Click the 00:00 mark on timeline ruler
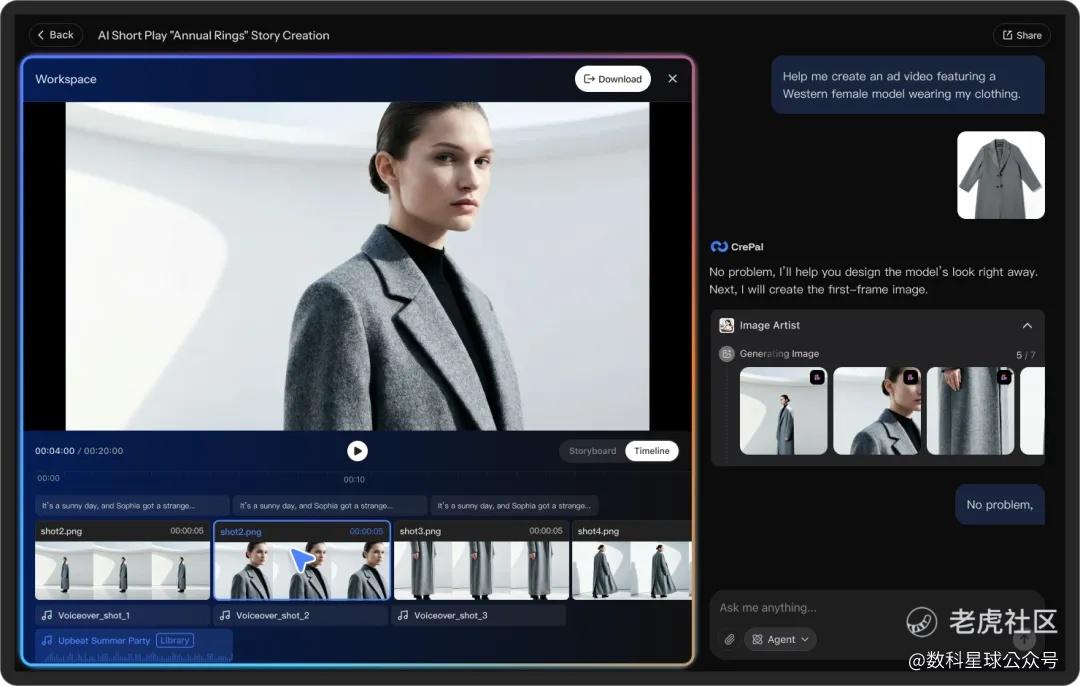The height and width of the screenshot is (686, 1080). [48, 478]
